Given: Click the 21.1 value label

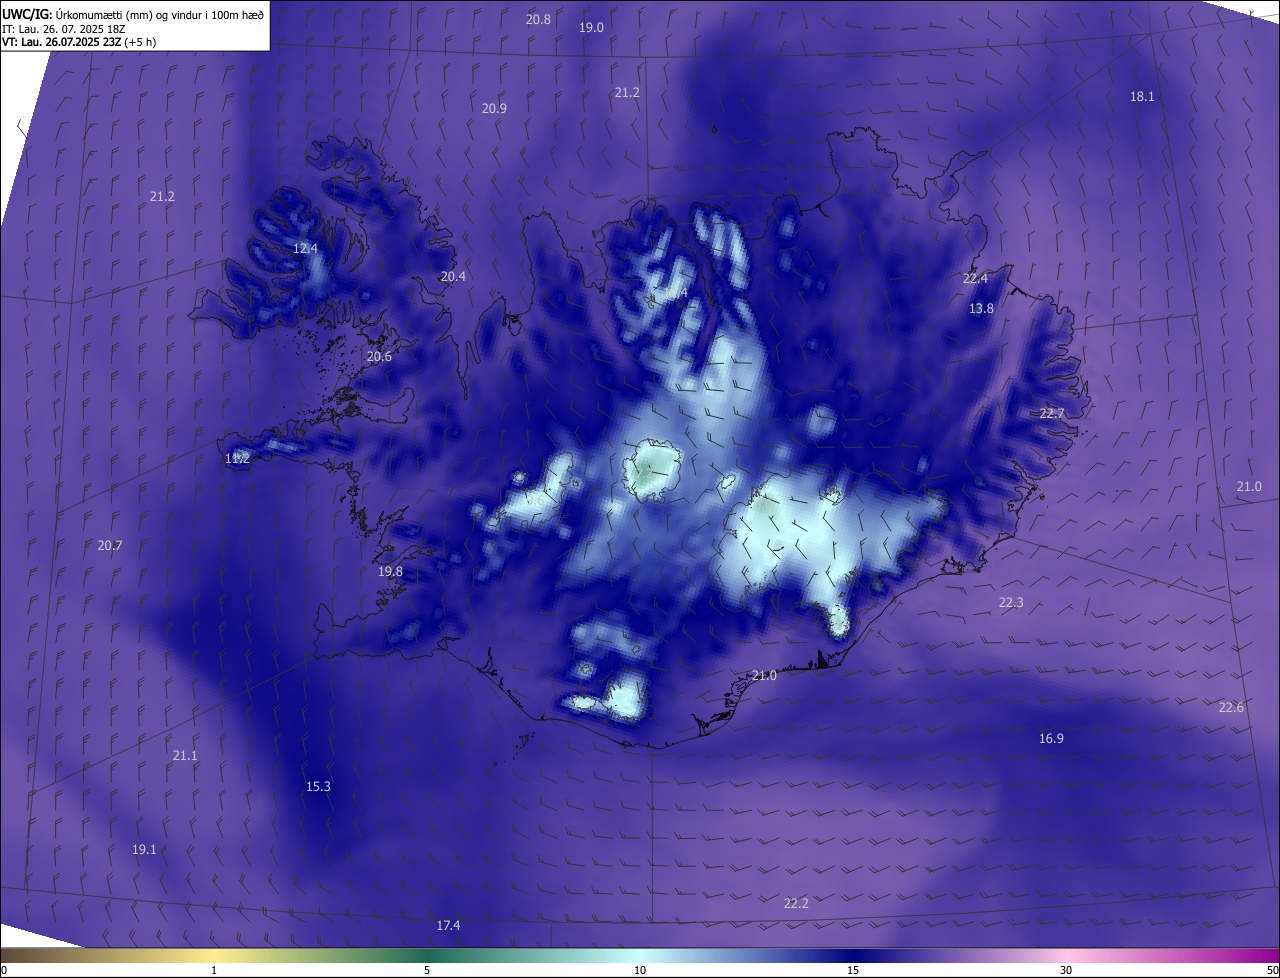Looking at the screenshot, I should tap(185, 756).
